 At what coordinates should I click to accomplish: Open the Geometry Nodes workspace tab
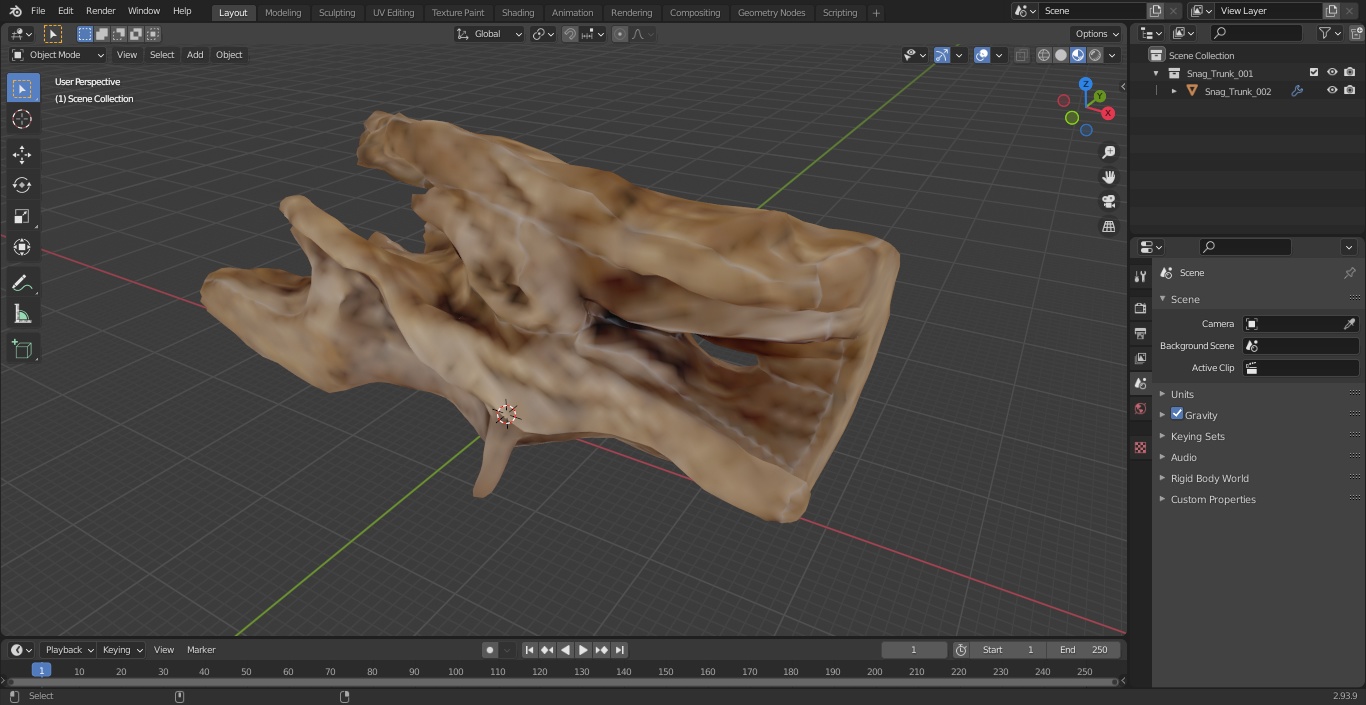771,13
